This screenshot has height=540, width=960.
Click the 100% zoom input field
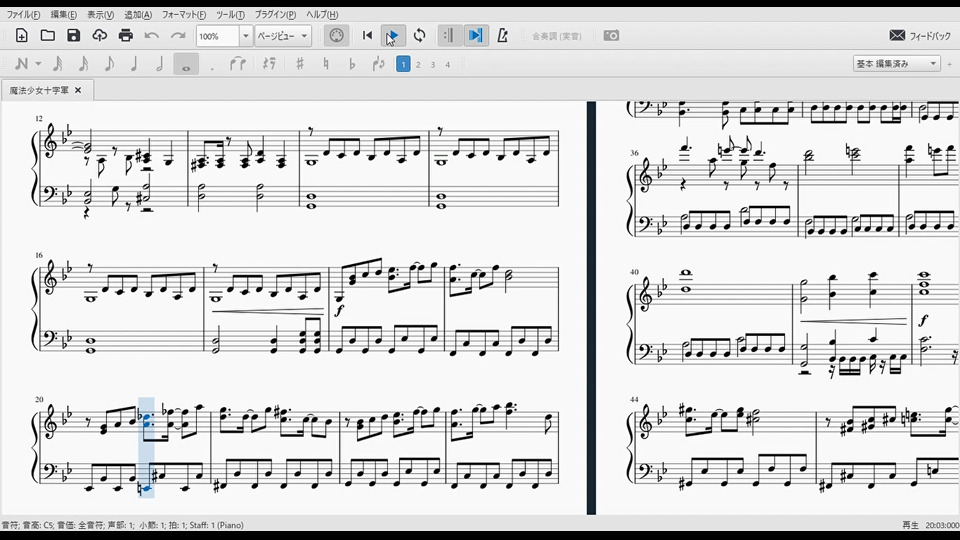[217, 36]
